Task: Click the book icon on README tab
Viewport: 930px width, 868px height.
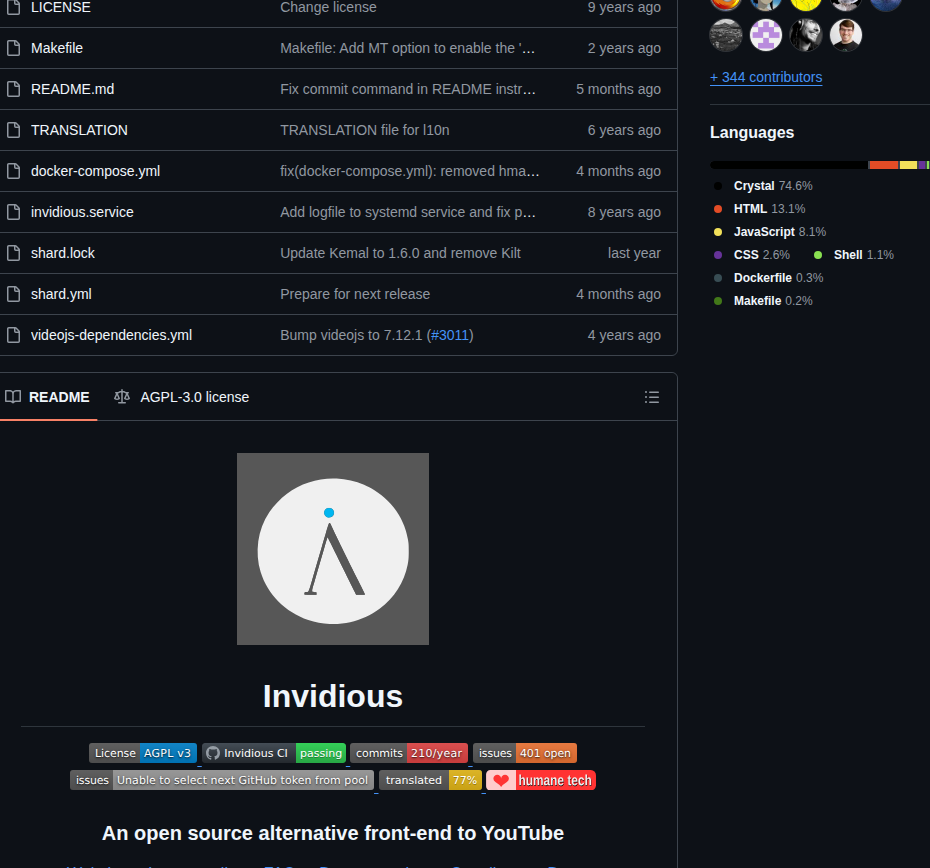Action: point(13,397)
